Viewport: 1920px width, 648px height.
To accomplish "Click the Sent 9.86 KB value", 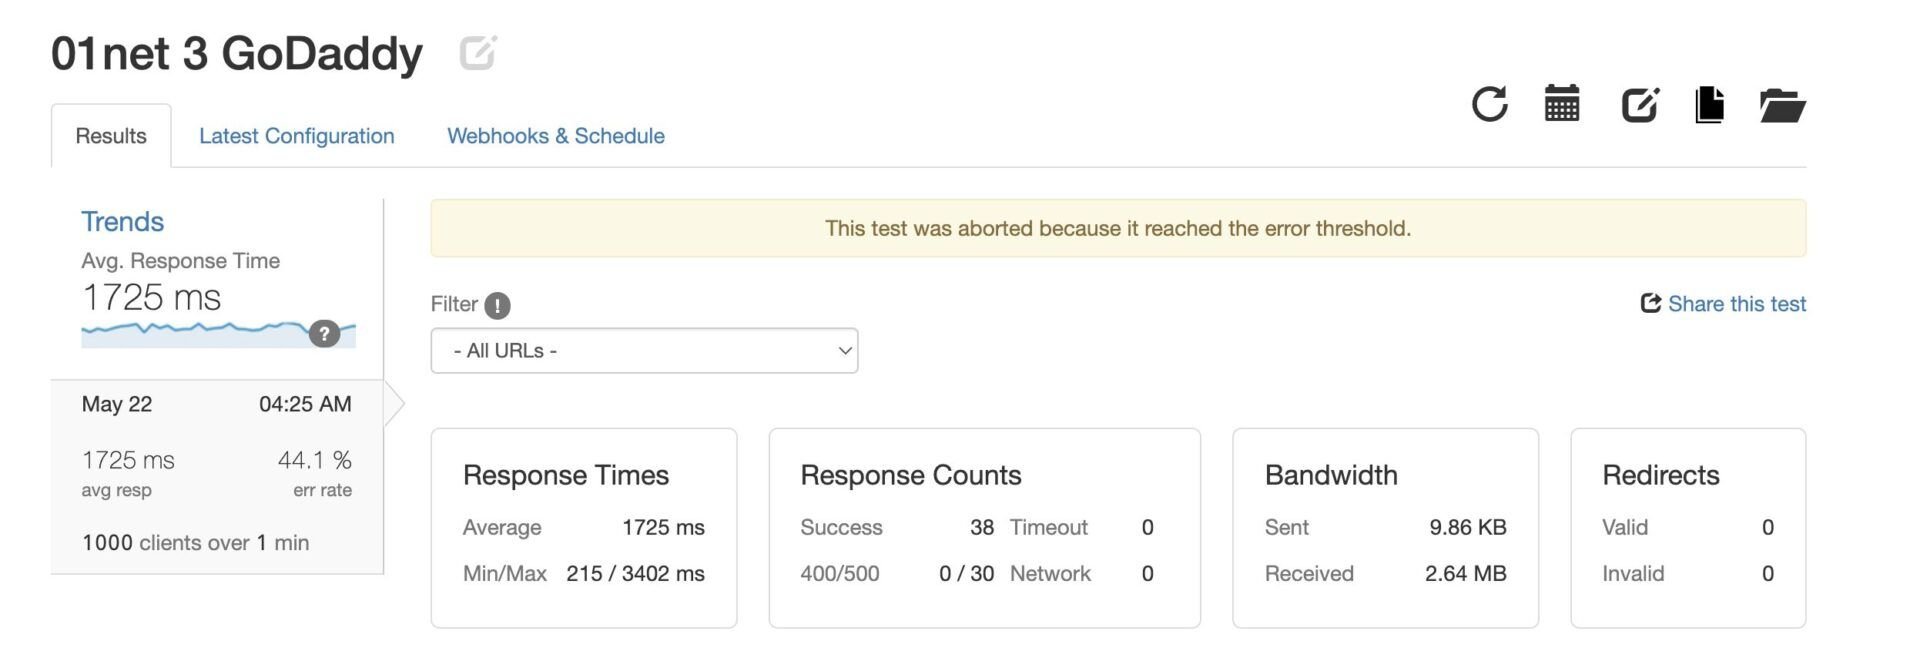I will click(x=1467, y=527).
